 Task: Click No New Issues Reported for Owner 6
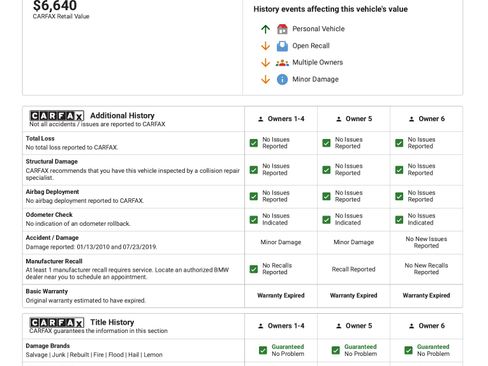(426, 242)
